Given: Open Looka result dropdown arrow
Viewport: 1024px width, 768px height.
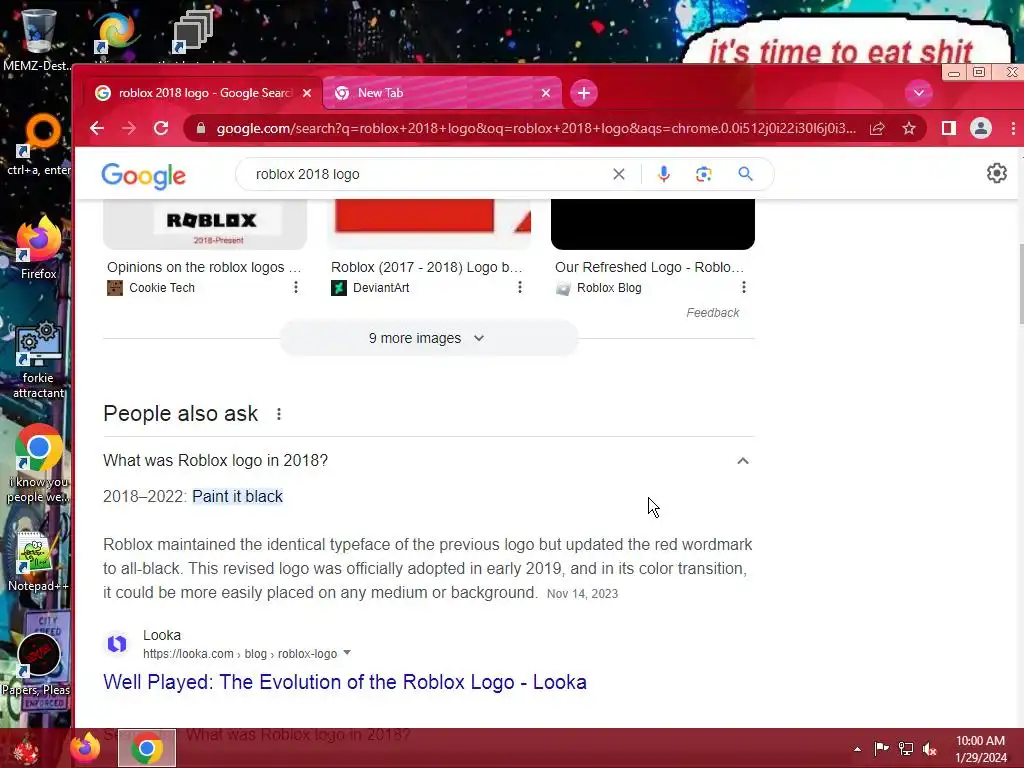Looking at the screenshot, I should tap(347, 652).
